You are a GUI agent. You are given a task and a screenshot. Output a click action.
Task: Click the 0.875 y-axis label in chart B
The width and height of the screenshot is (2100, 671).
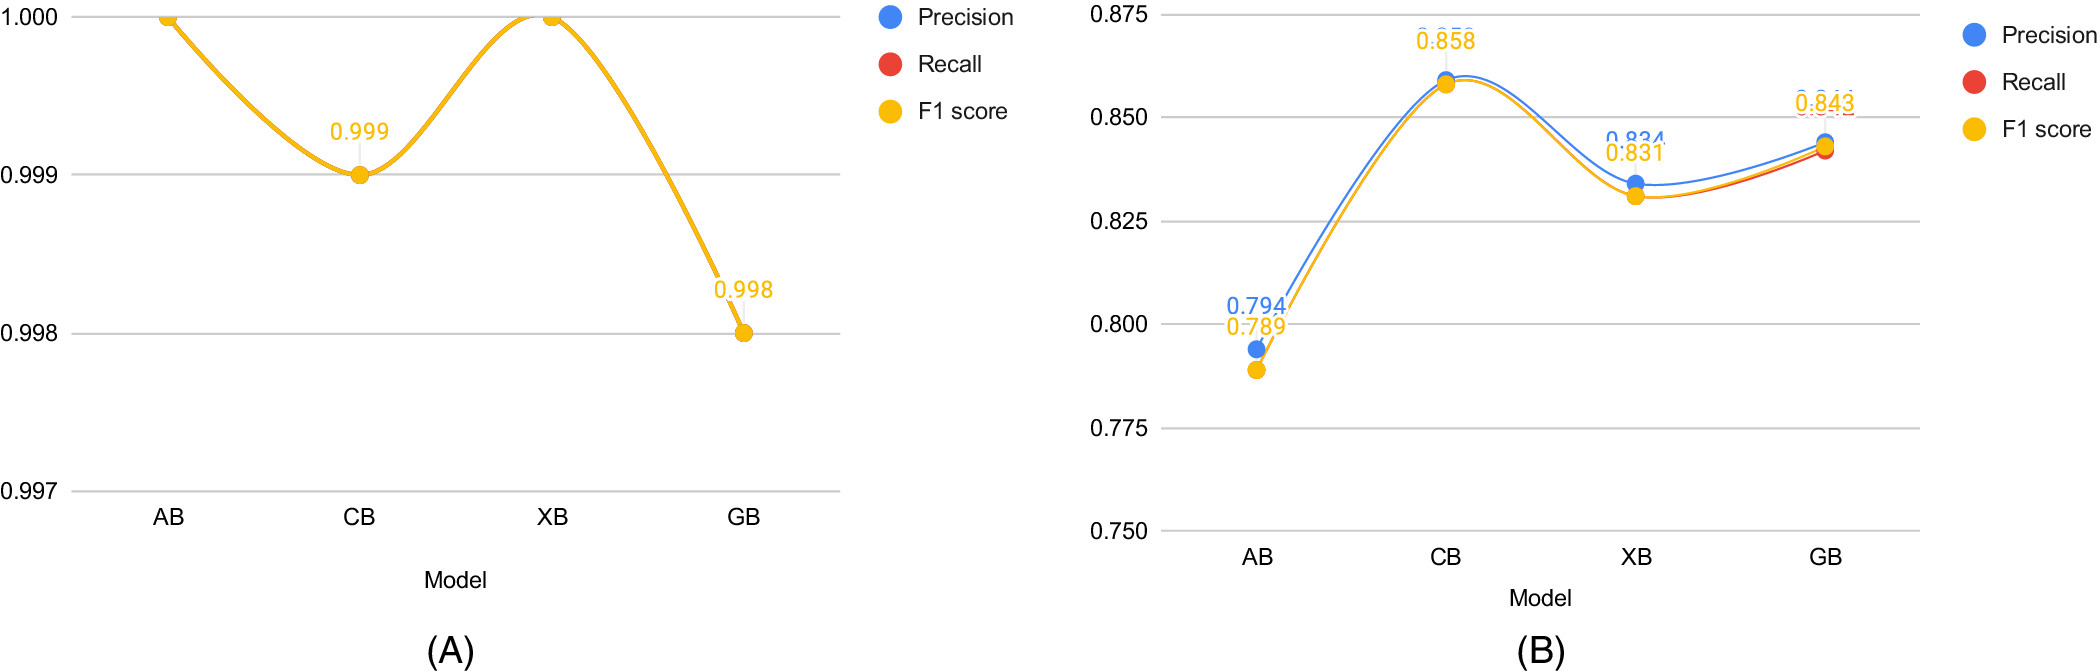click(x=1119, y=14)
